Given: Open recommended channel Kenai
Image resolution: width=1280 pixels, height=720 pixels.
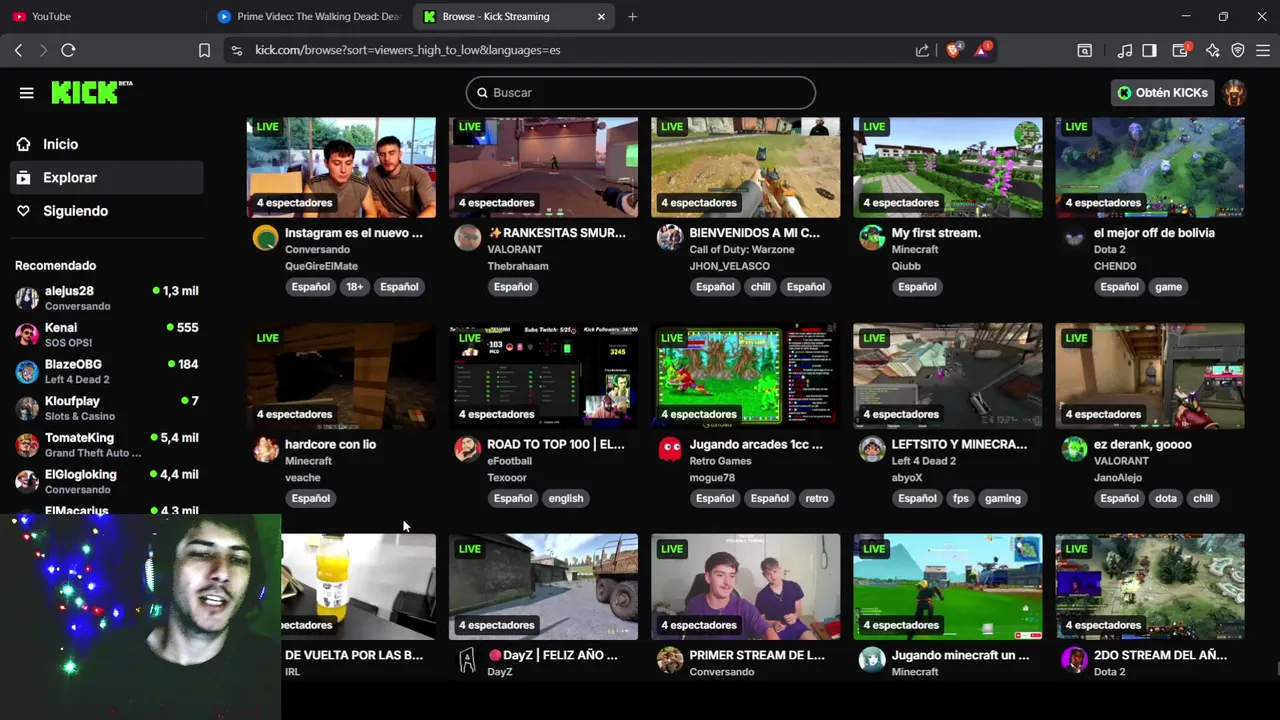Looking at the screenshot, I should 106,335.
